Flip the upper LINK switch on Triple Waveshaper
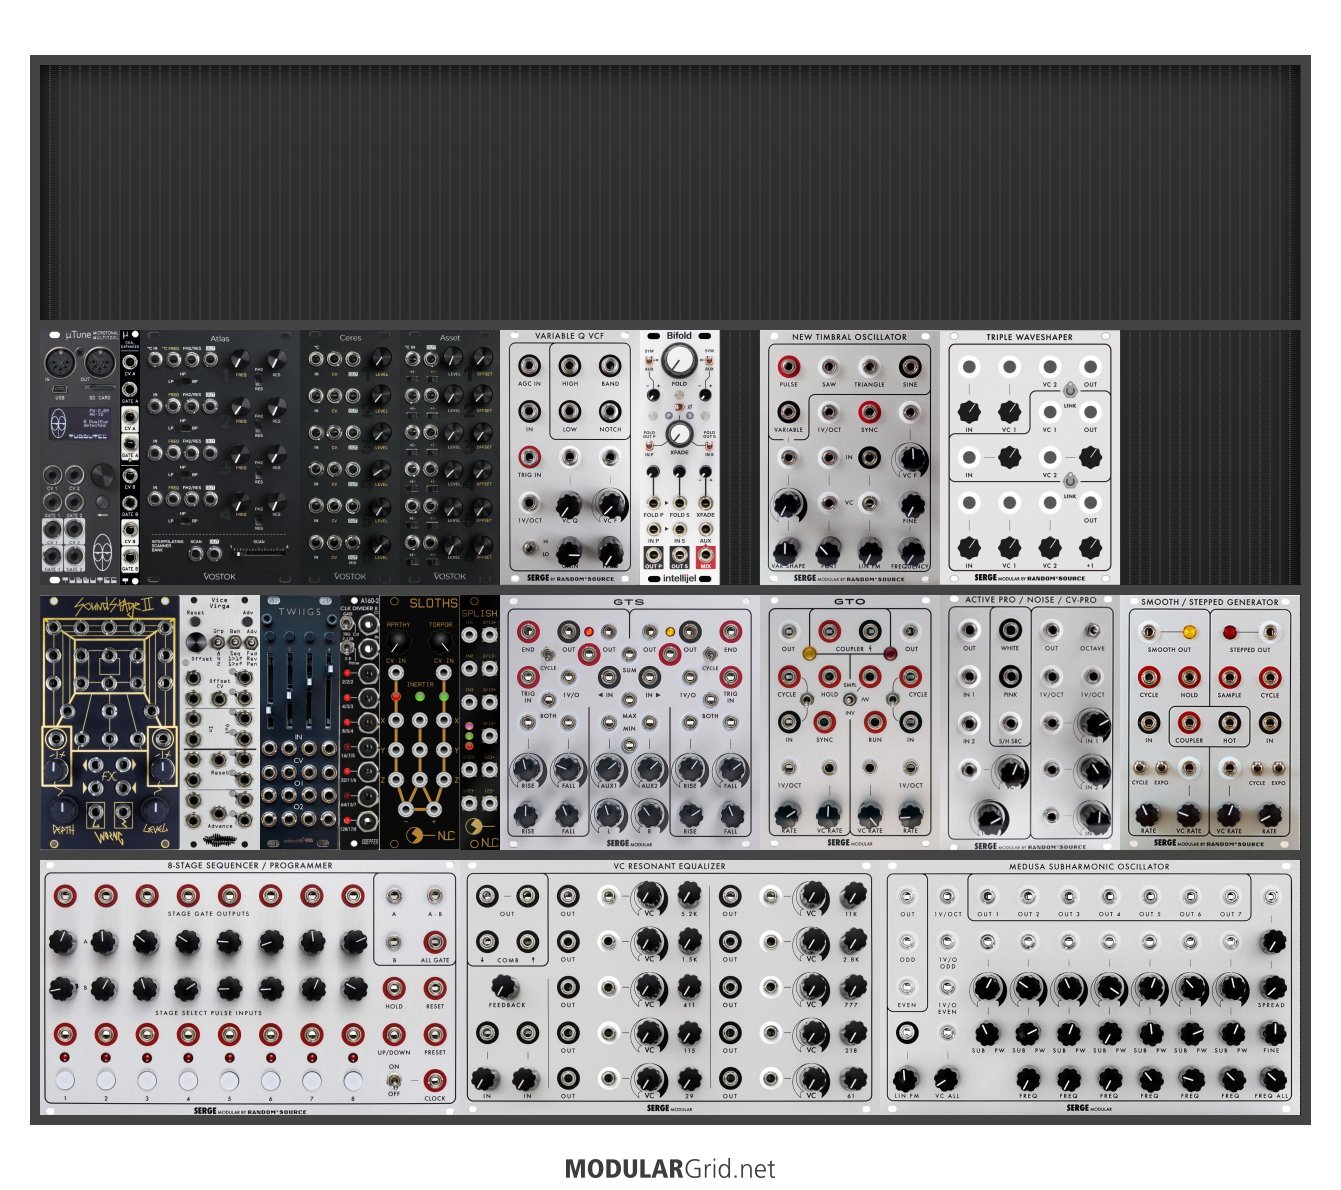 1070,390
